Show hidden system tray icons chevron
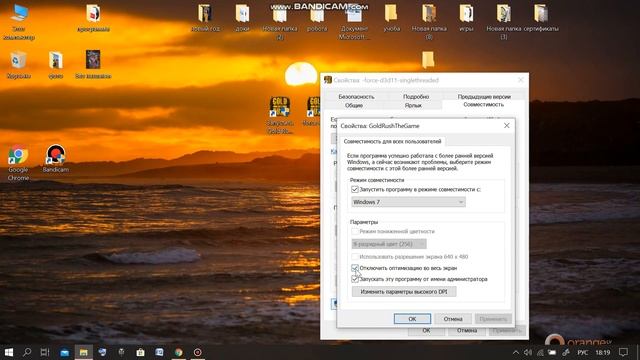This screenshot has height=360, width=640. coord(516,352)
